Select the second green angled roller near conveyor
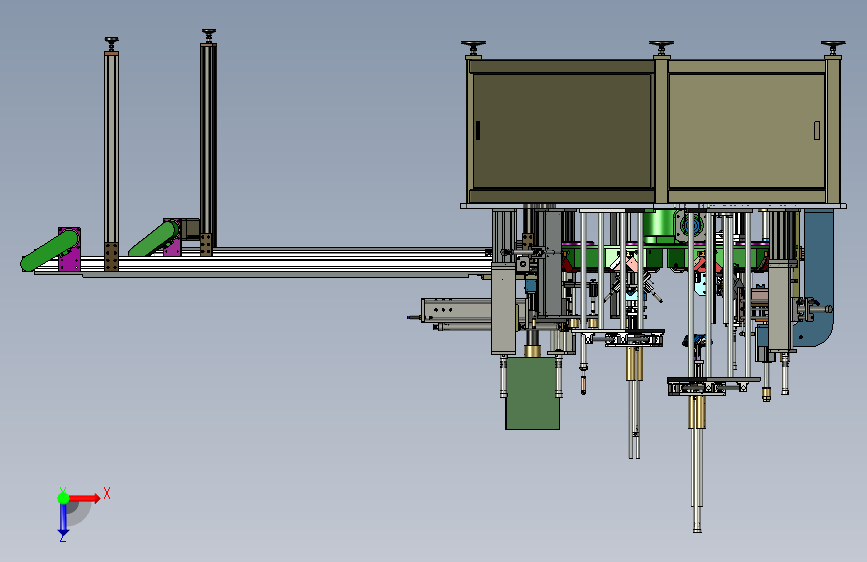 (154, 239)
